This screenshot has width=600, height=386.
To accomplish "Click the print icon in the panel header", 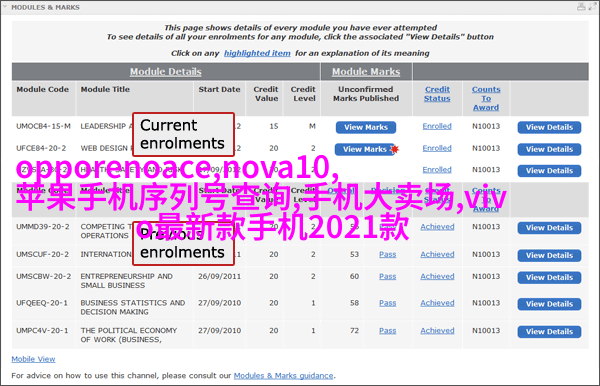I will pyautogui.click(x=581, y=7).
